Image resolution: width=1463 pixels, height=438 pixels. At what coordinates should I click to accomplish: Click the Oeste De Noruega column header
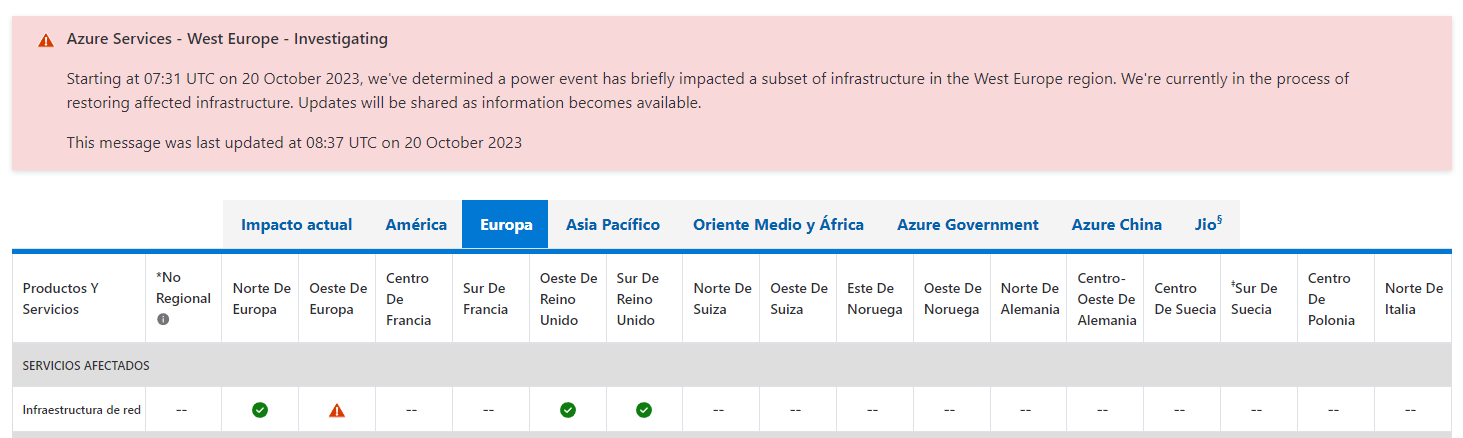pos(952,299)
